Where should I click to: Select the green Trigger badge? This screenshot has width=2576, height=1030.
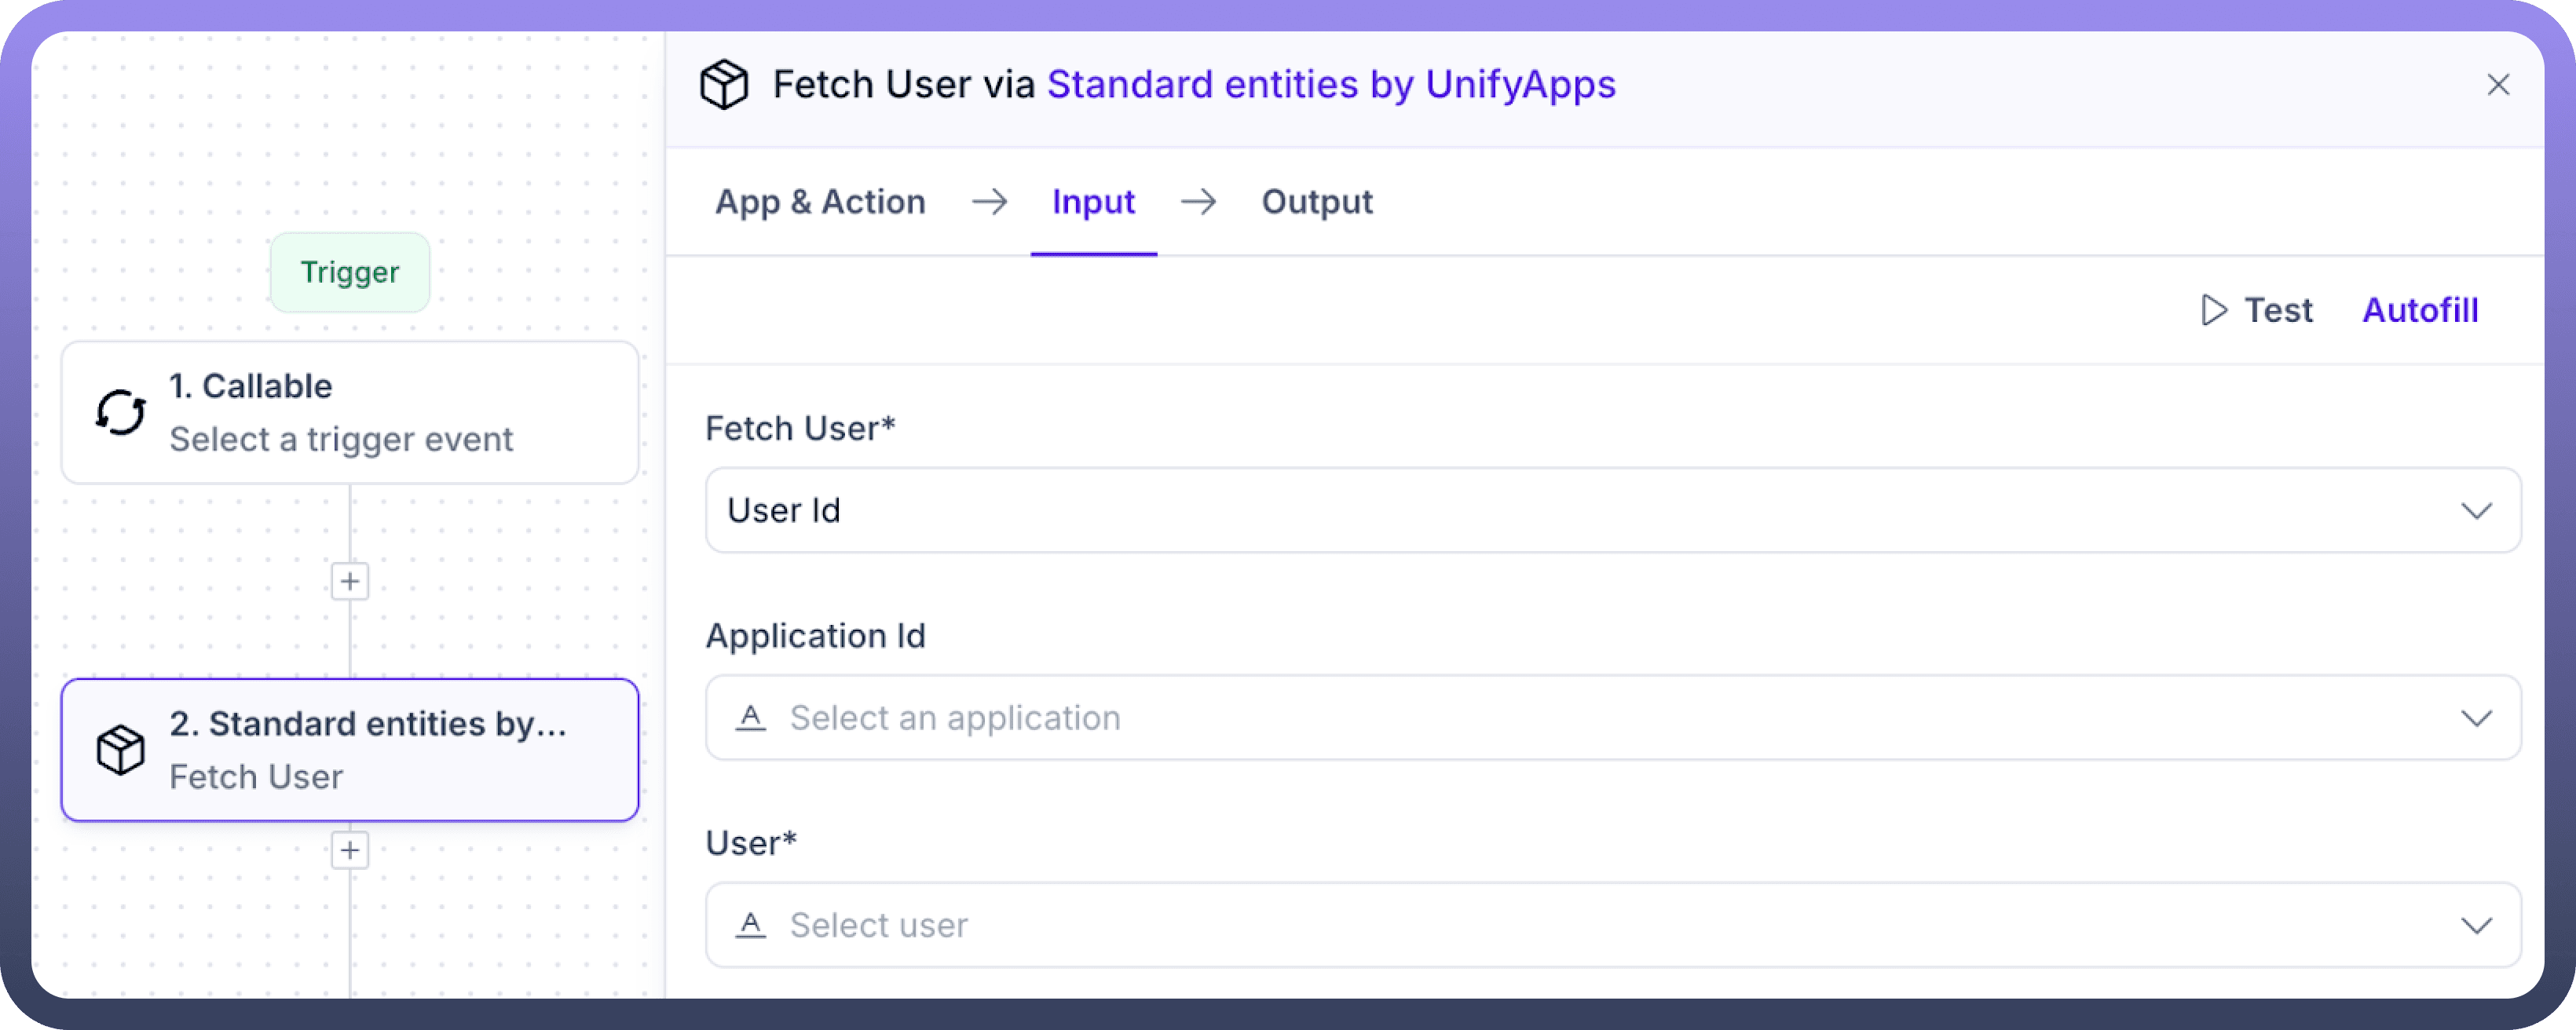(x=350, y=272)
